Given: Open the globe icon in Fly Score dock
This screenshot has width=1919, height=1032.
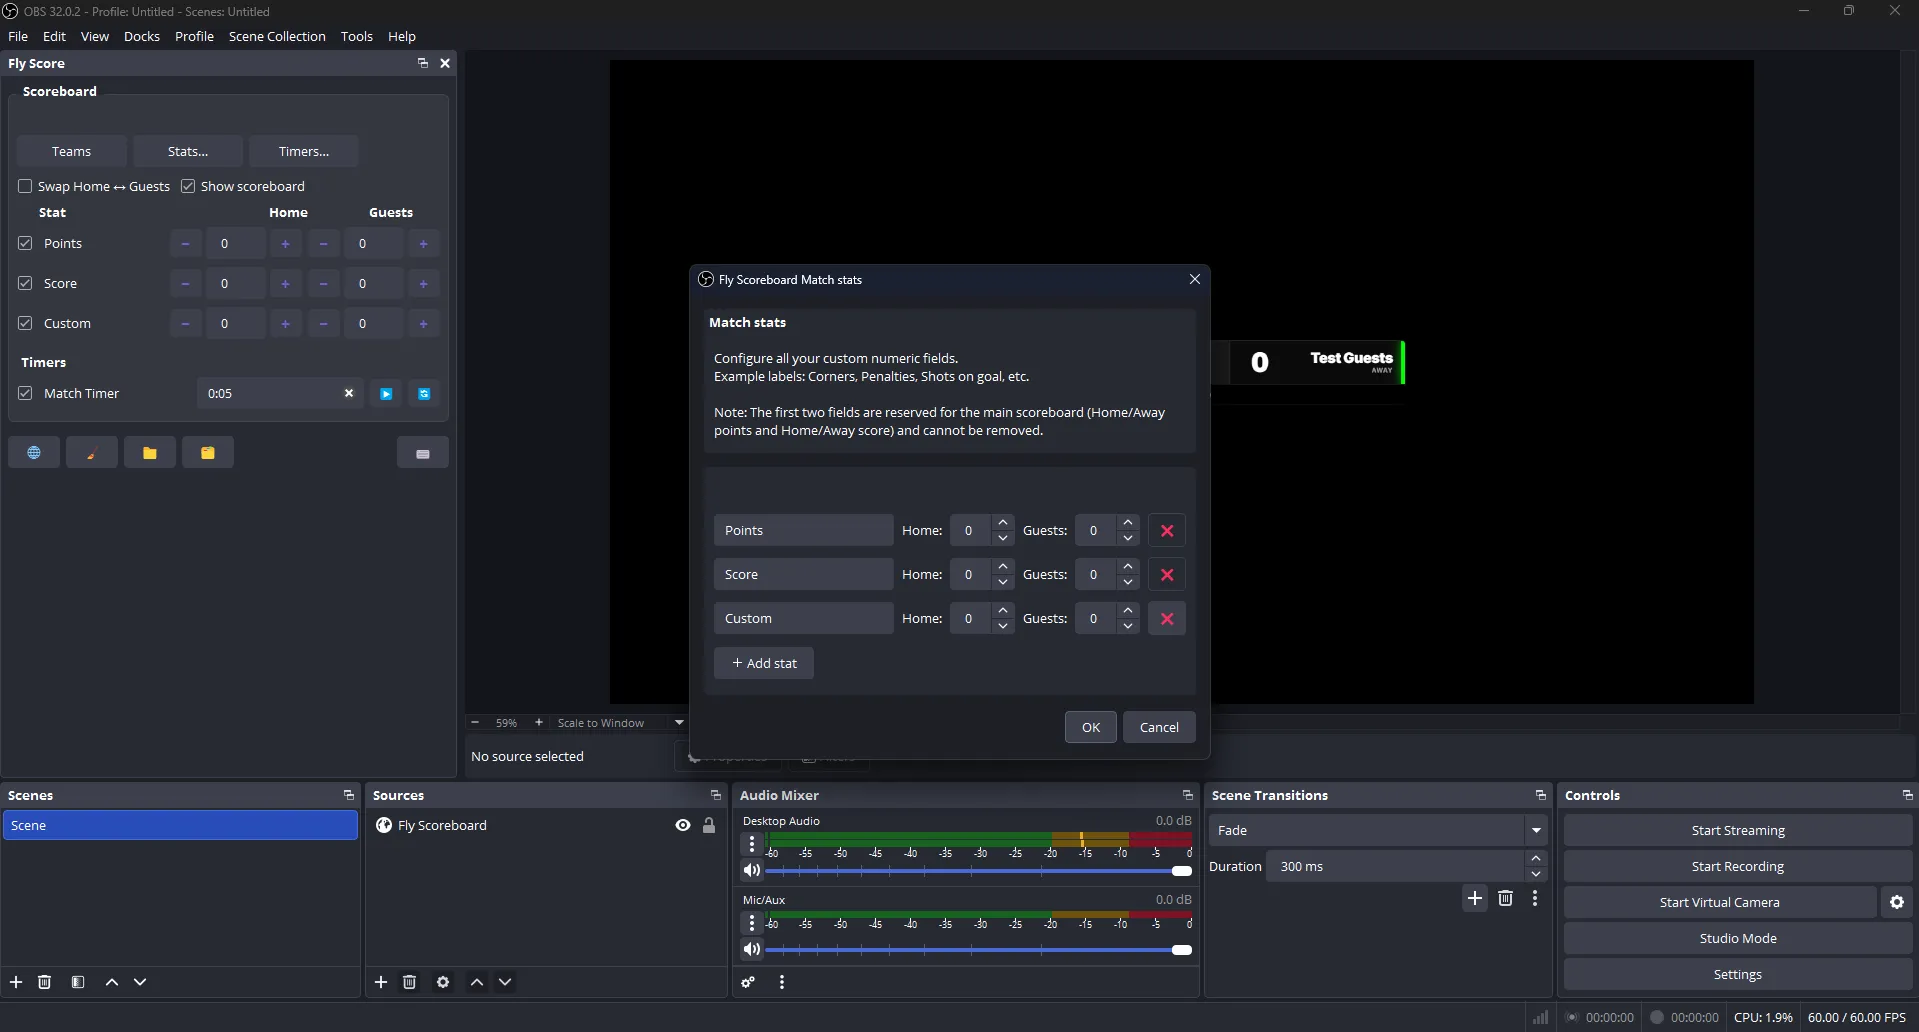Looking at the screenshot, I should coord(34,452).
